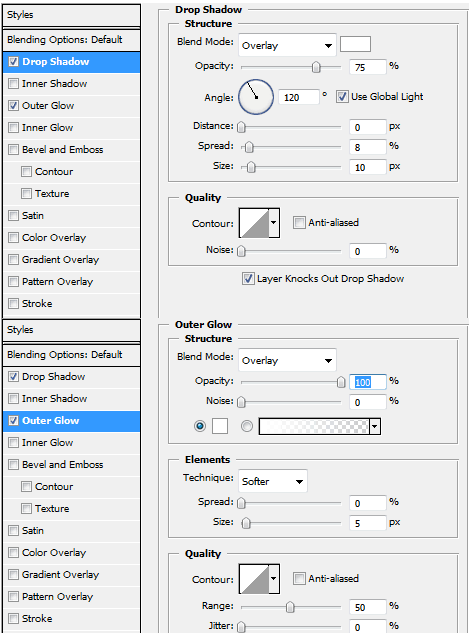Expand the Outer Glow contour picker arrow
The image size is (470, 635).
point(274,579)
